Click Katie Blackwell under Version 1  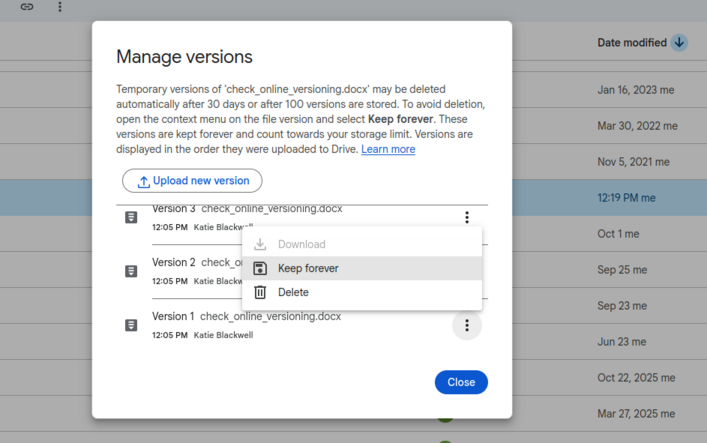223,335
